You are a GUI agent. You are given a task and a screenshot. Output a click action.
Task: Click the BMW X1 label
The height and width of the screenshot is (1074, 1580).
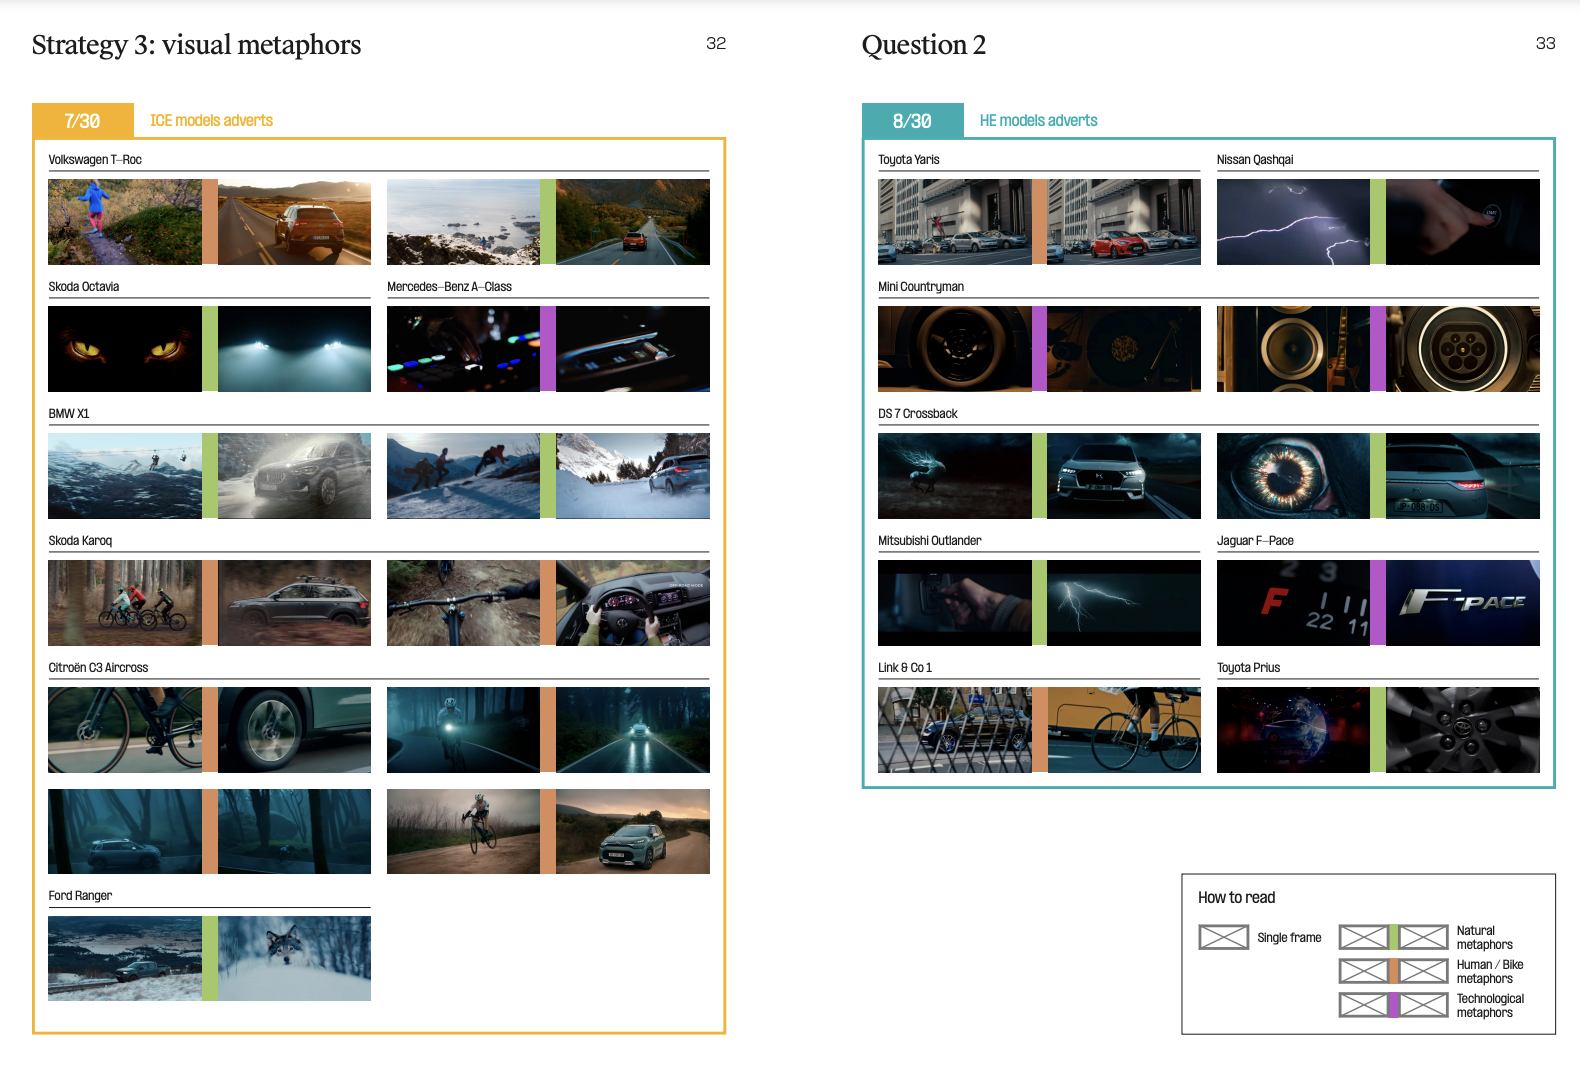click(69, 414)
